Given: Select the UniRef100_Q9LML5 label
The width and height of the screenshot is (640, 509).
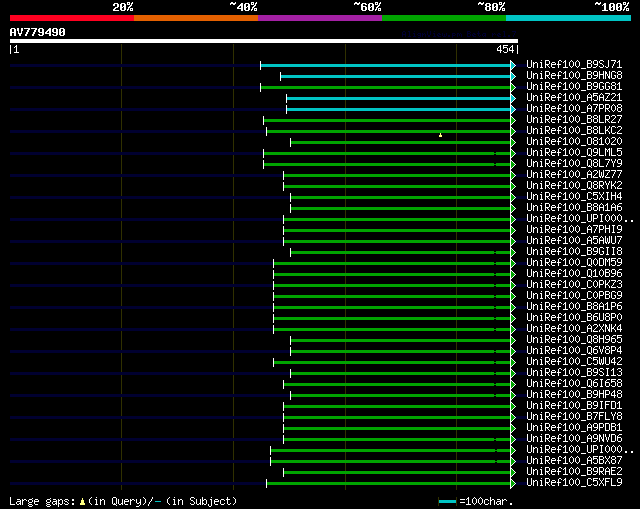Looking at the screenshot, I should click(574, 153).
